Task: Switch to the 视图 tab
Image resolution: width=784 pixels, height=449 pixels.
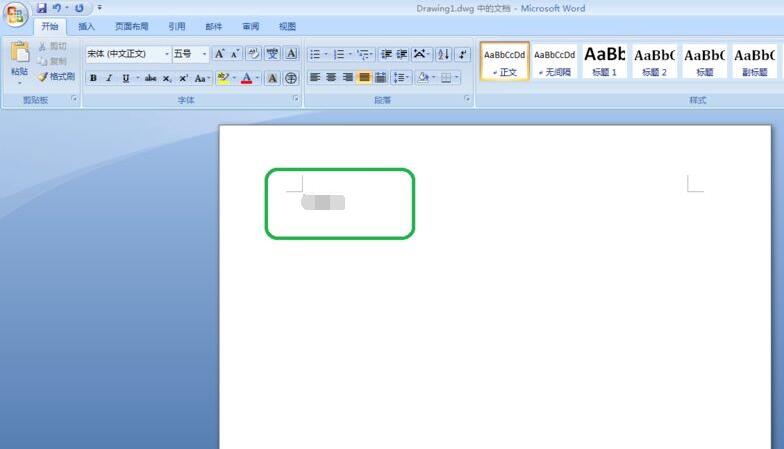Action: pyautogui.click(x=288, y=26)
